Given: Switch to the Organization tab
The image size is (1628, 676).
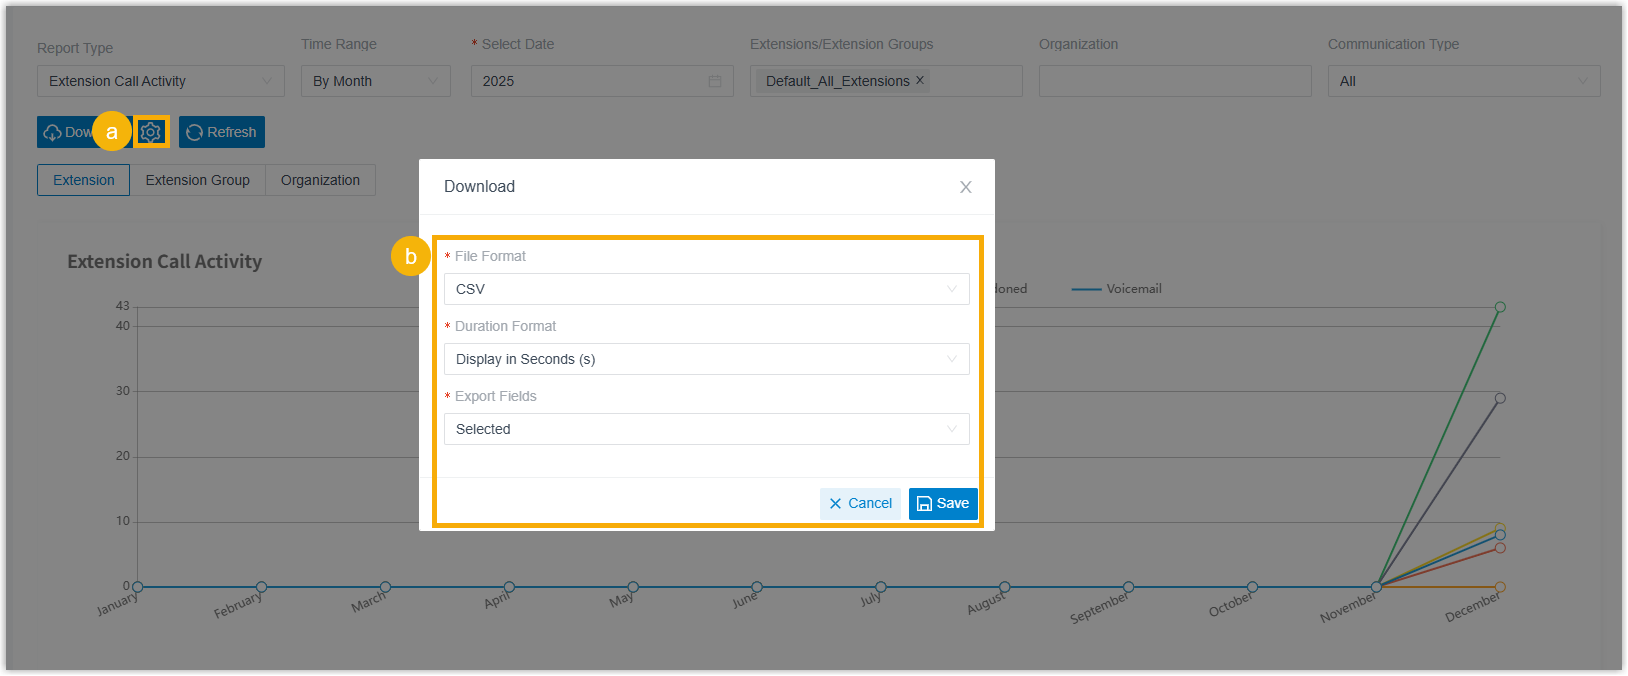Looking at the screenshot, I should pyautogui.click(x=320, y=180).
